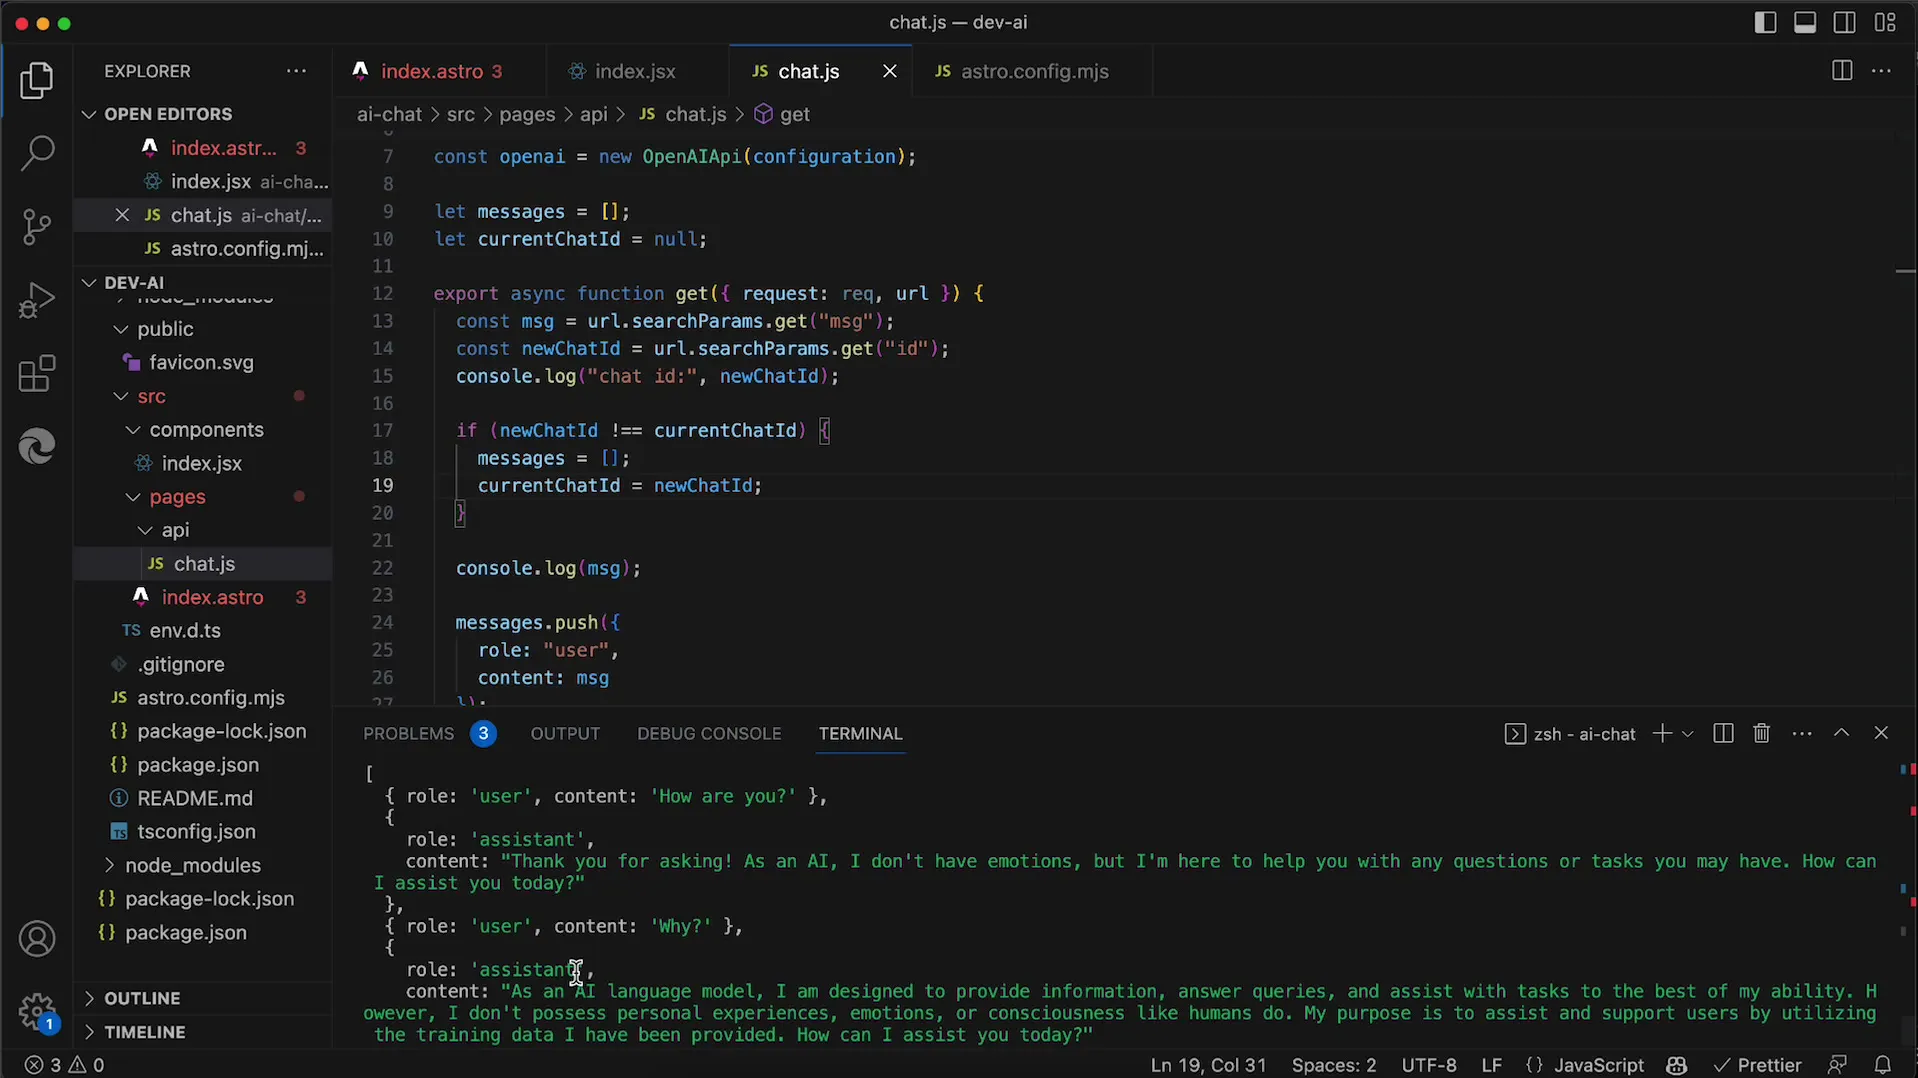
Task: Open editor more actions ellipsis
Action: pyautogui.click(x=1881, y=71)
